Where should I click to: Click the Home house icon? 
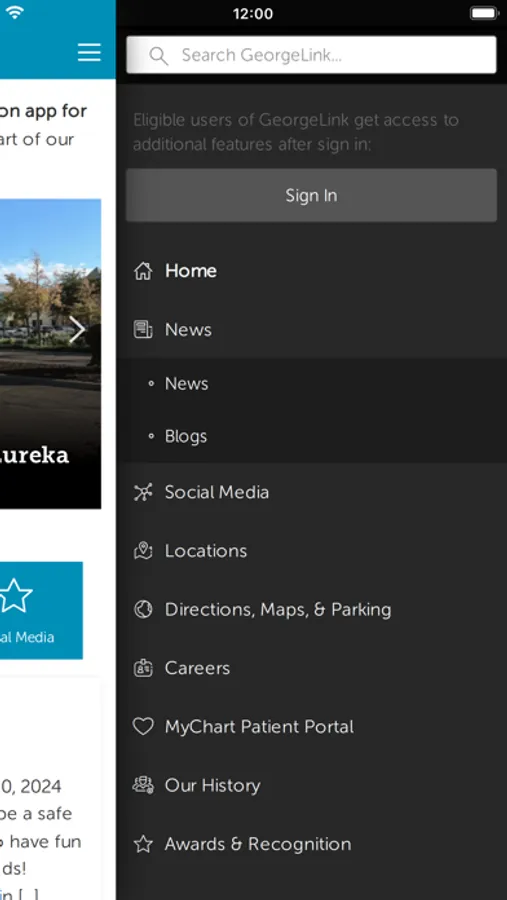tap(143, 271)
